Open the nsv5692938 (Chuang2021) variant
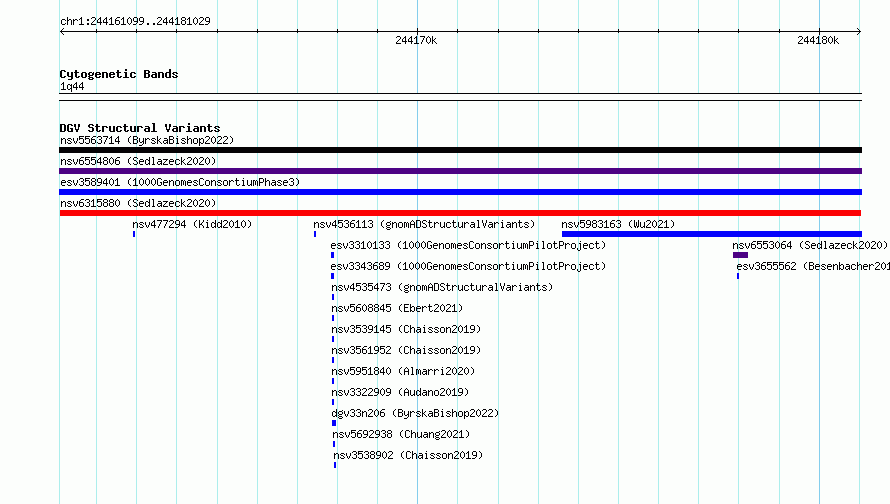890x504 pixels. click(401, 434)
